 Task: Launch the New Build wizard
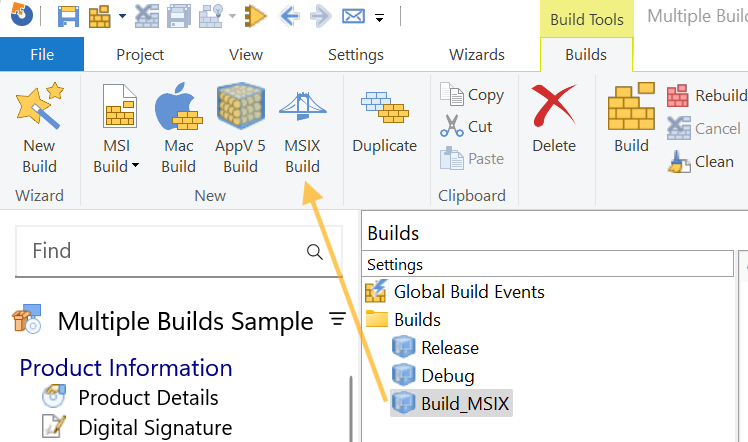[39, 129]
